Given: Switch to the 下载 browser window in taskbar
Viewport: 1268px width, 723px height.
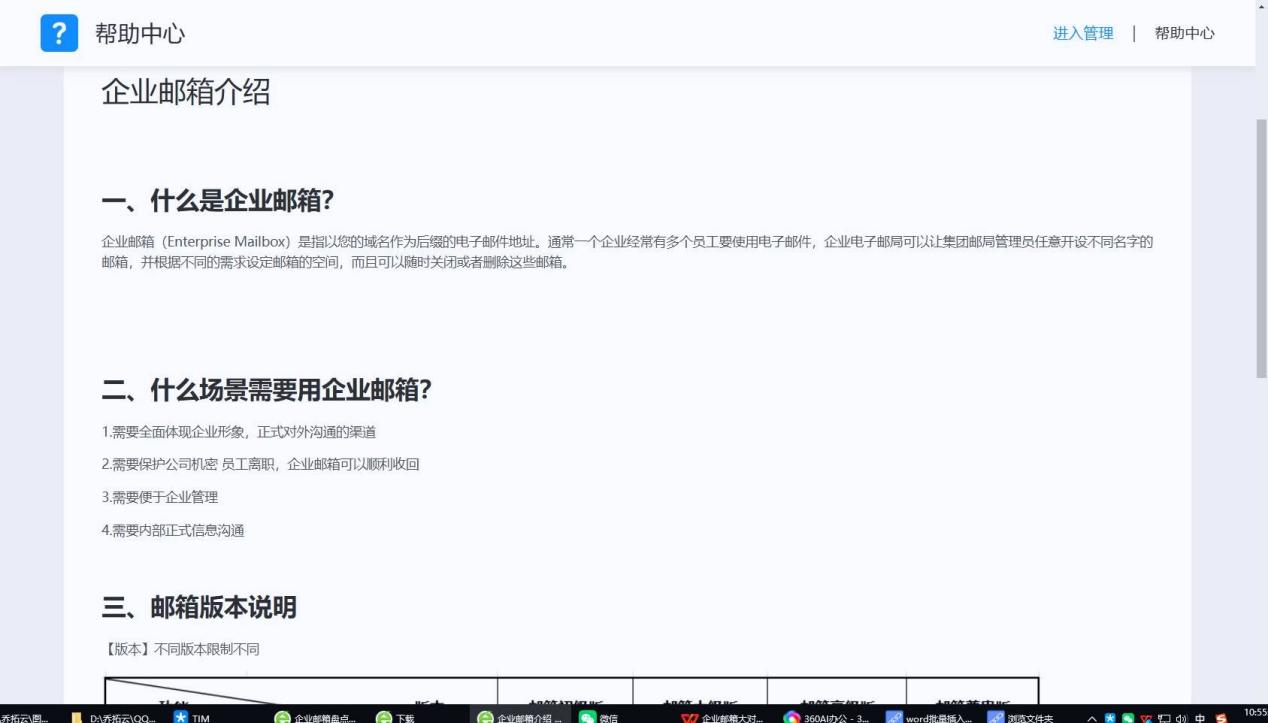Looking at the screenshot, I should pos(395,716).
